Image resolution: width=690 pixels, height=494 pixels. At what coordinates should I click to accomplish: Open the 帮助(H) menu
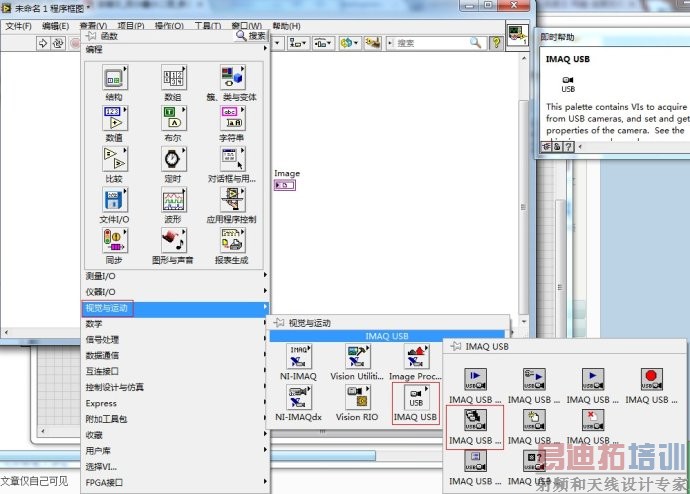pos(286,26)
